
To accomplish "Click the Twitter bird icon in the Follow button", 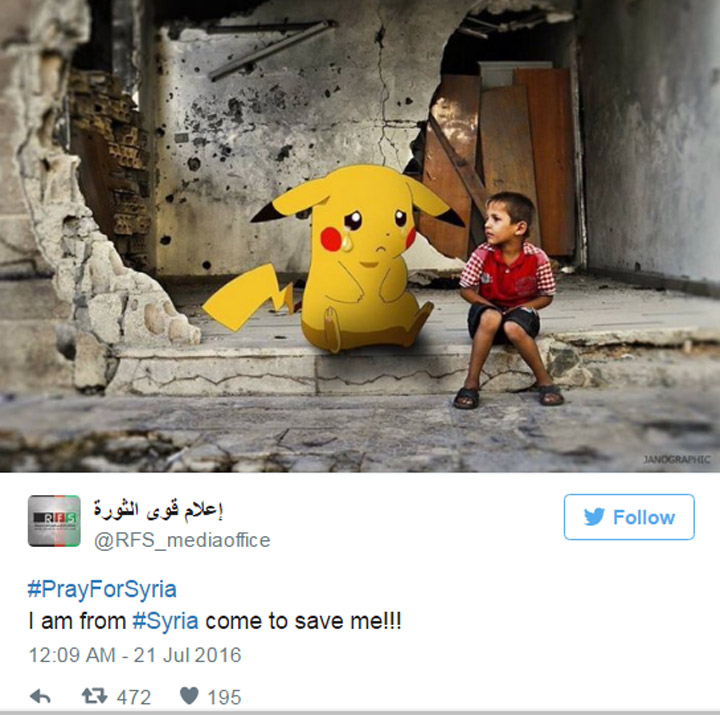I will click(594, 517).
